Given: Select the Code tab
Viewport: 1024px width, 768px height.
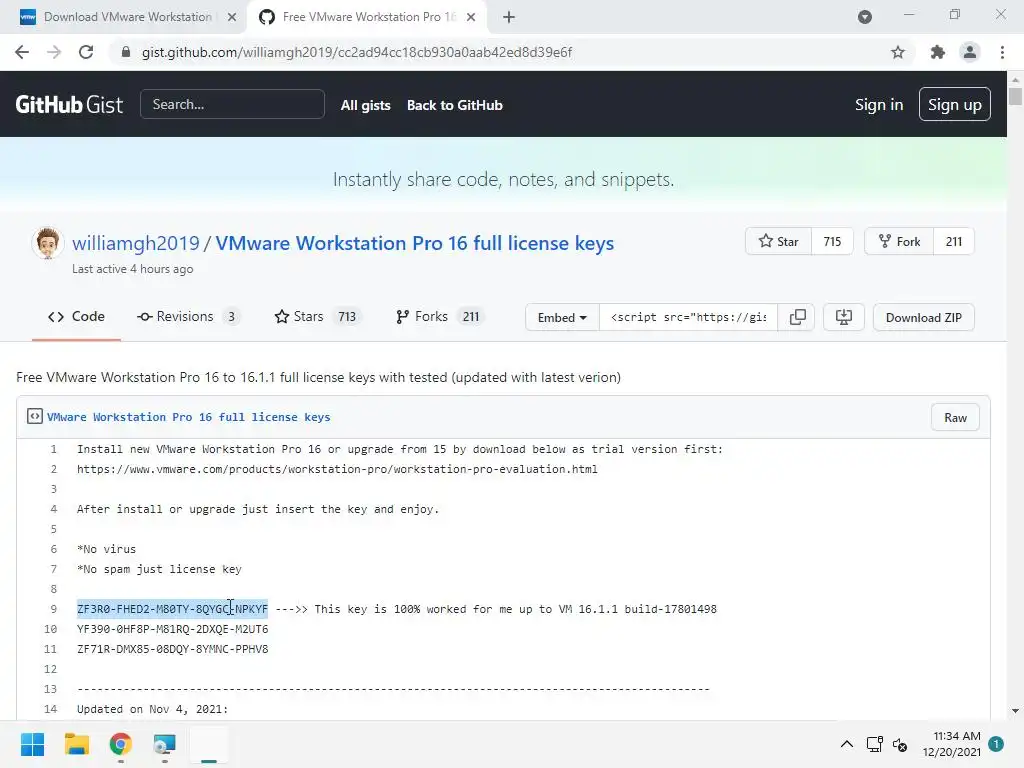Looking at the screenshot, I should pyautogui.click(x=76, y=317).
